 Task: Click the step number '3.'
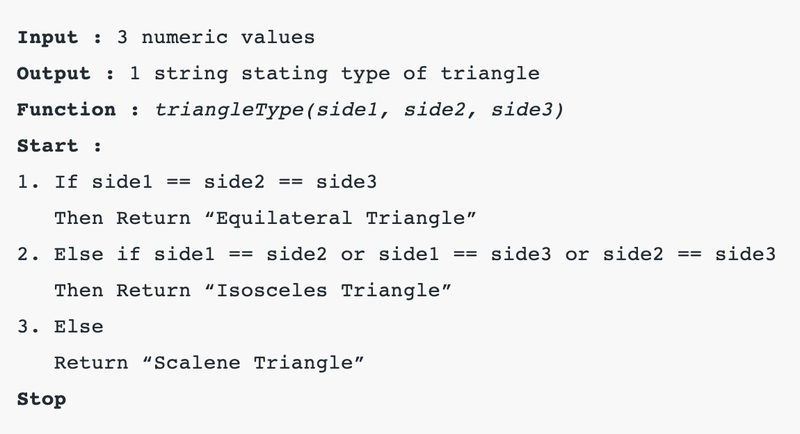tap(29, 327)
